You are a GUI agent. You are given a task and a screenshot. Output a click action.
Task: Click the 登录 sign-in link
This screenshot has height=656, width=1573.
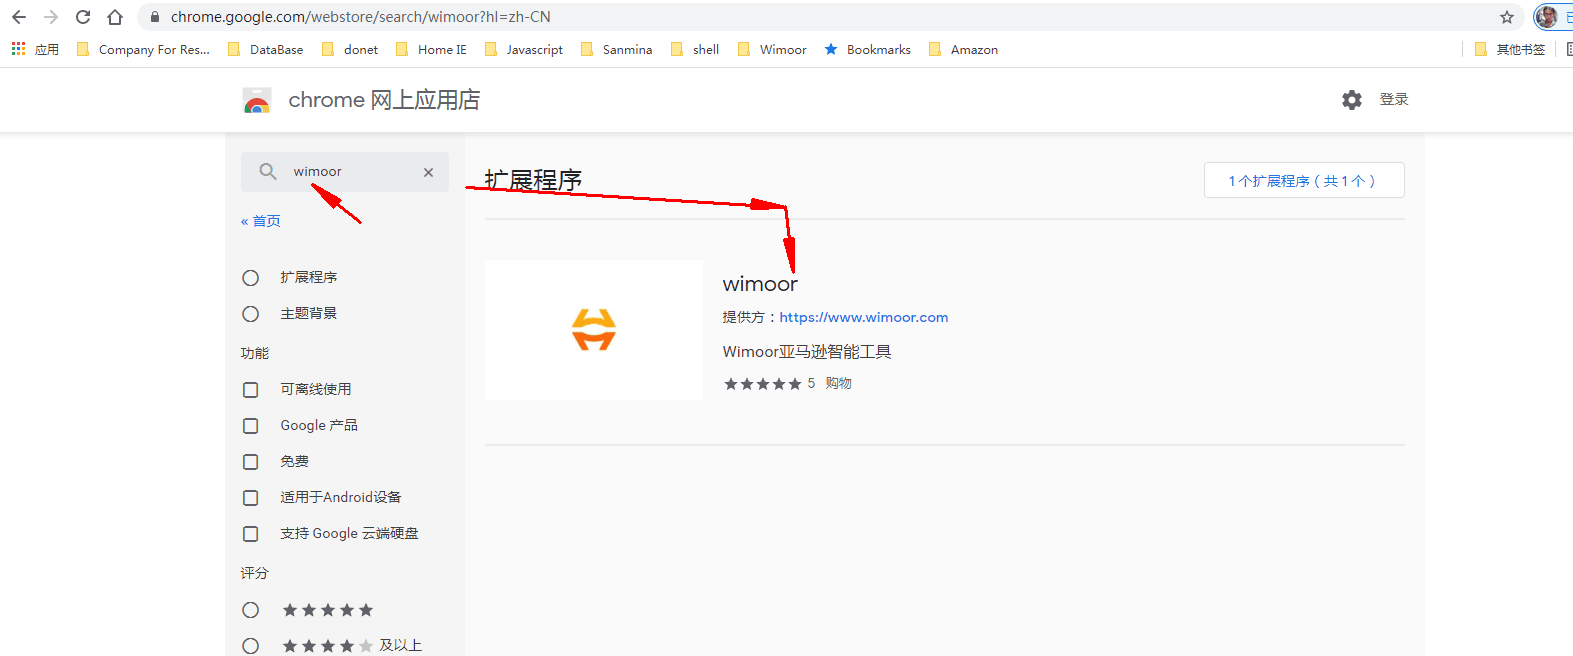click(1394, 99)
